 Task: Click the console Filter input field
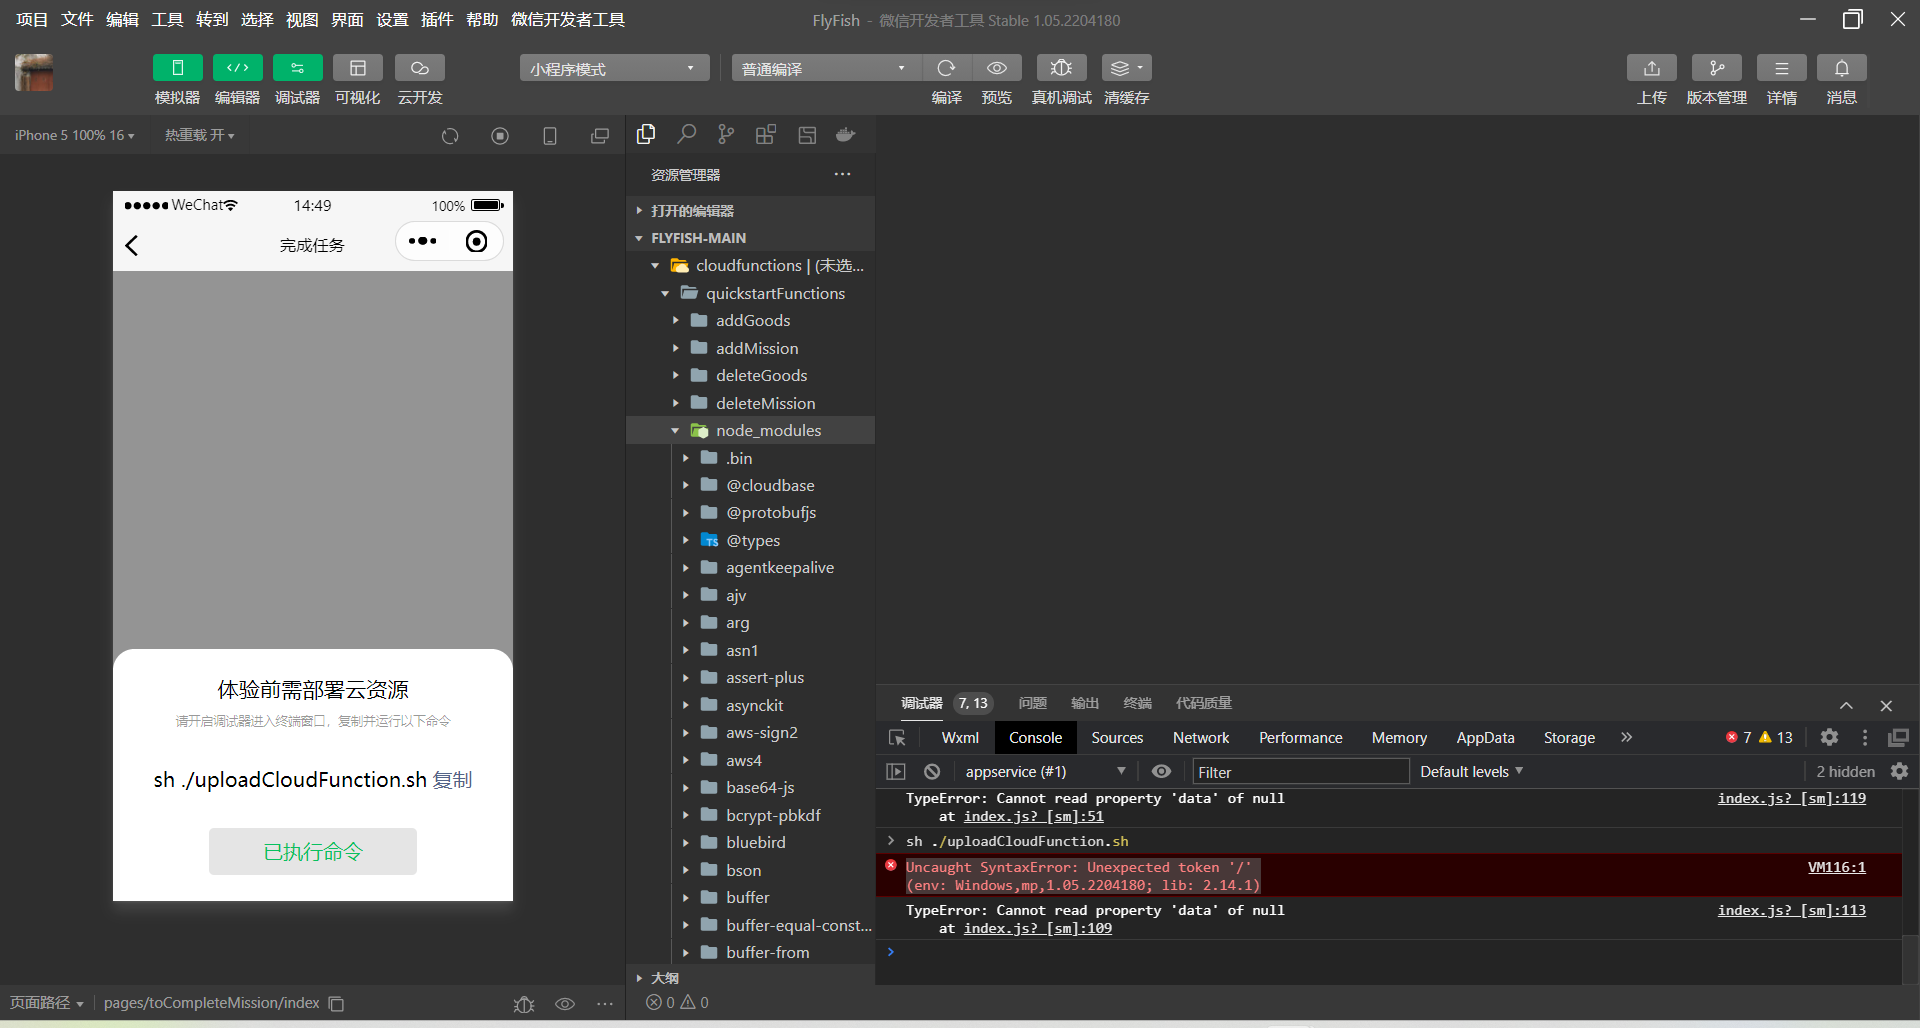(1301, 771)
